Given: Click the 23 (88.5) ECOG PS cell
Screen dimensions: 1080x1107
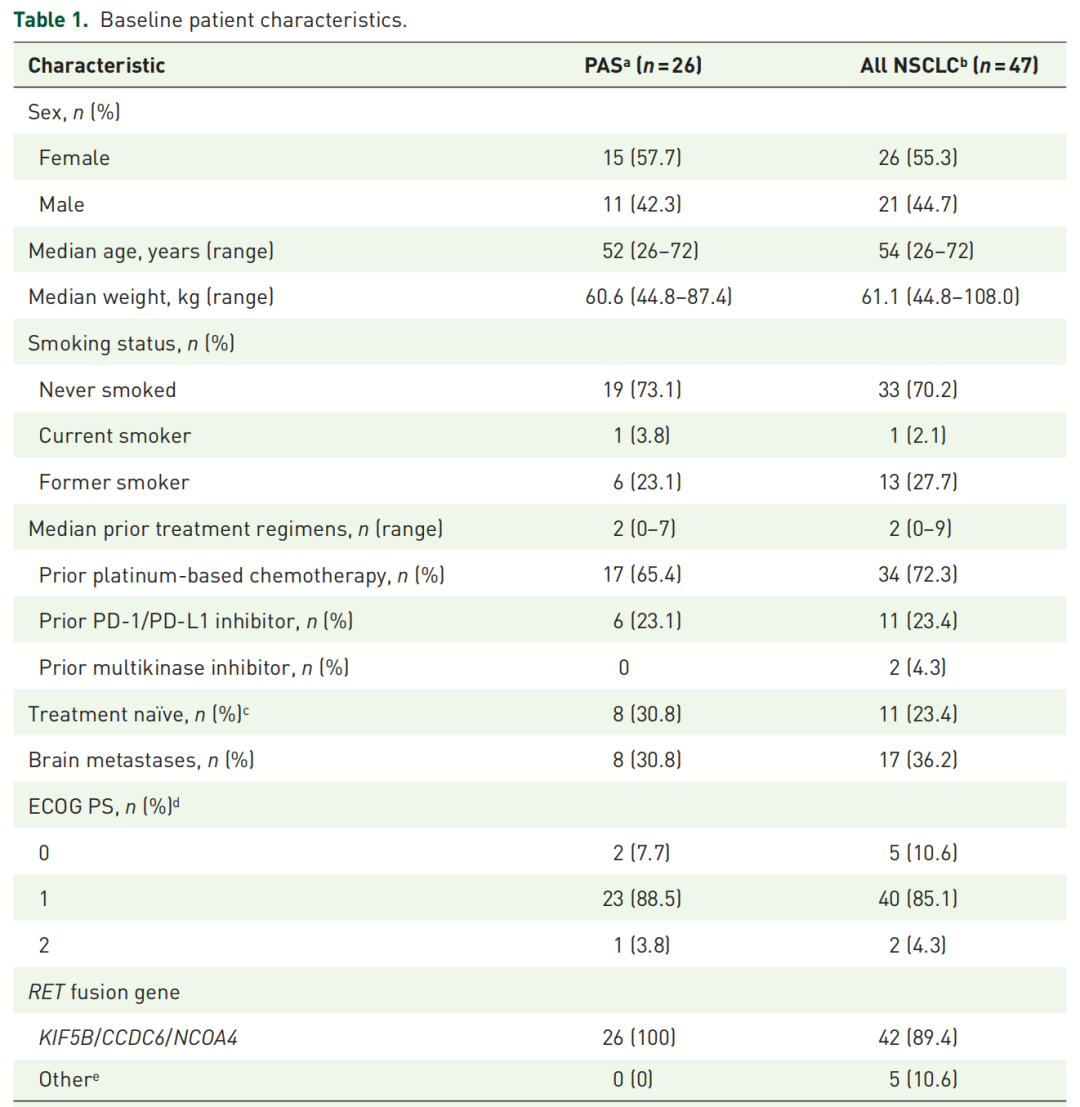Looking at the screenshot, I should (643, 899).
